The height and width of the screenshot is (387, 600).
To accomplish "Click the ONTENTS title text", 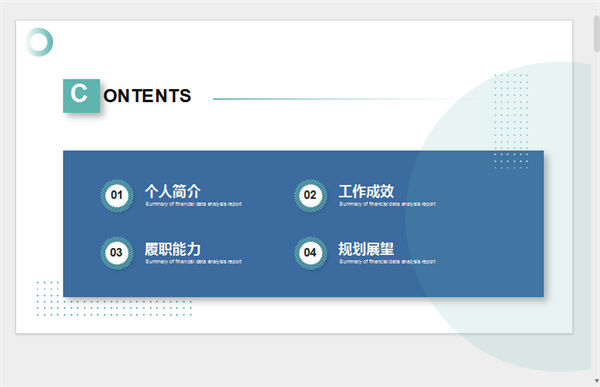I will point(147,96).
